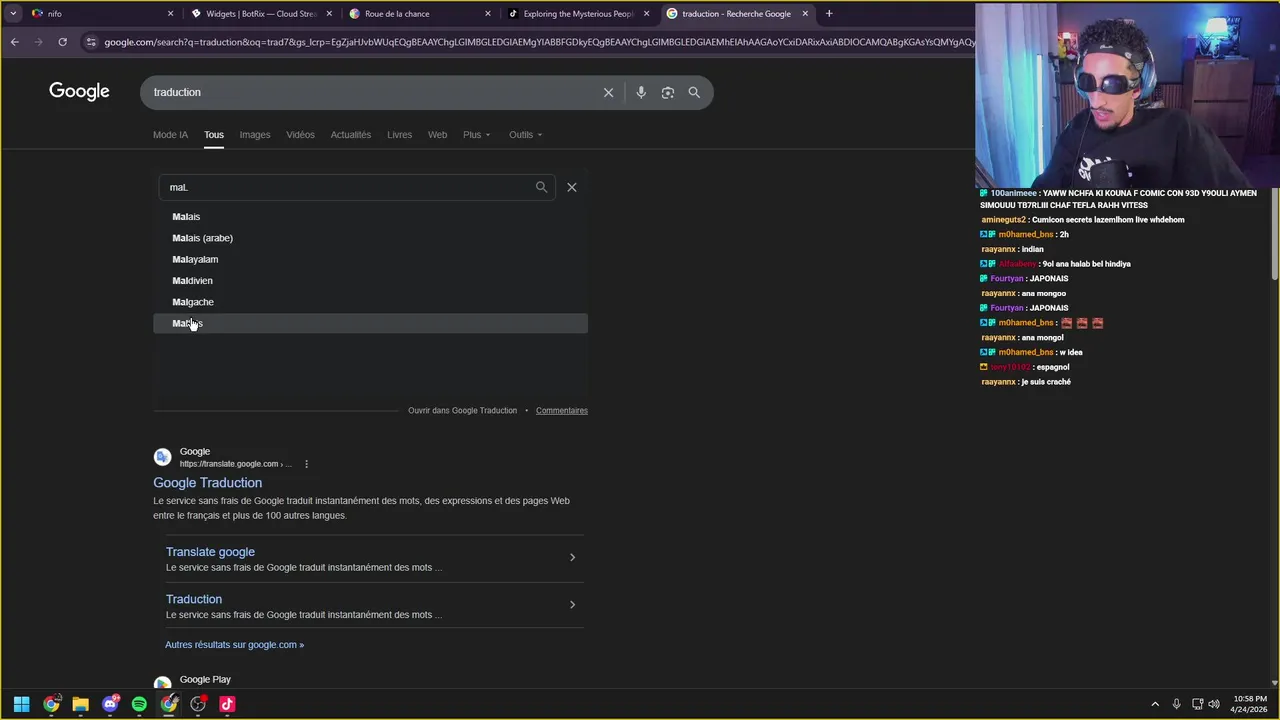Click the network tray icon
The height and width of the screenshot is (720, 1280).
[x=1197, y=704]
